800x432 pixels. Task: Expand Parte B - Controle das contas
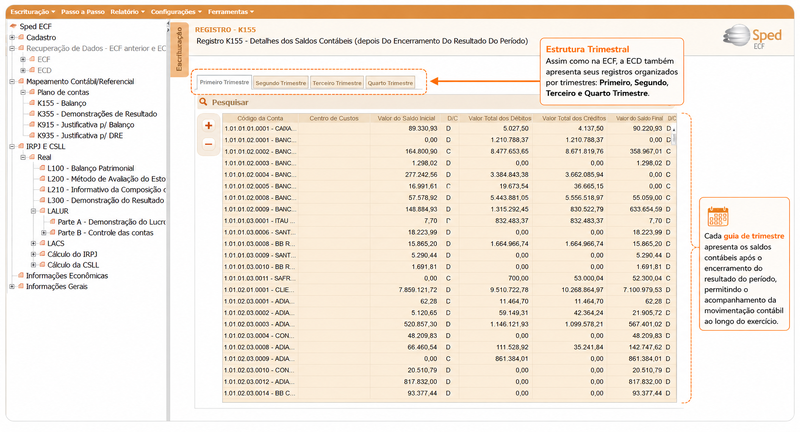click(43, 233)
